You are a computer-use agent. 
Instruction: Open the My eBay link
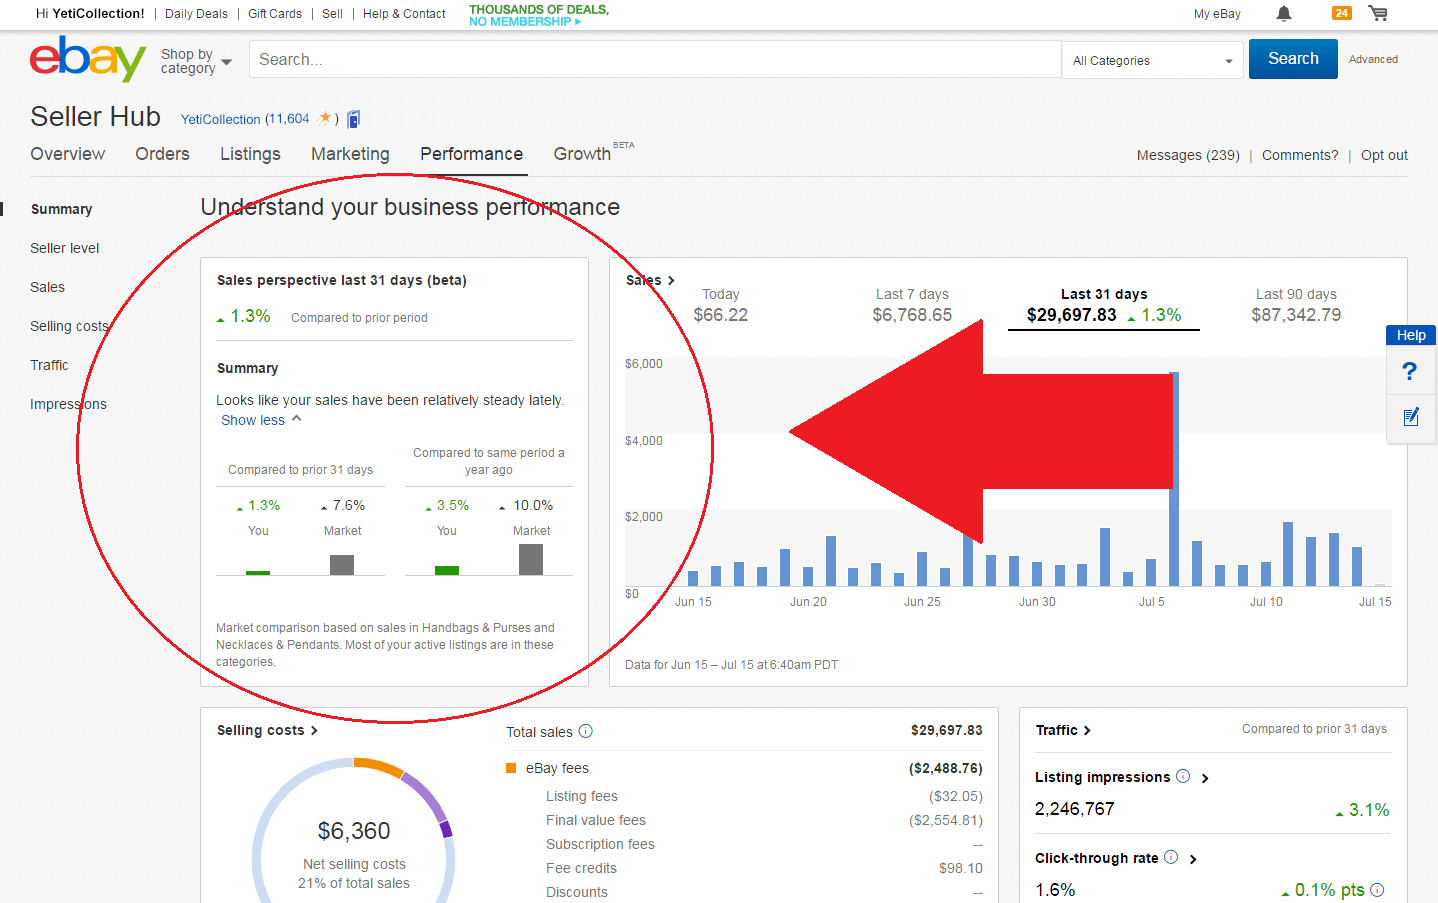pyautogui.click(x=1217, y=14)
